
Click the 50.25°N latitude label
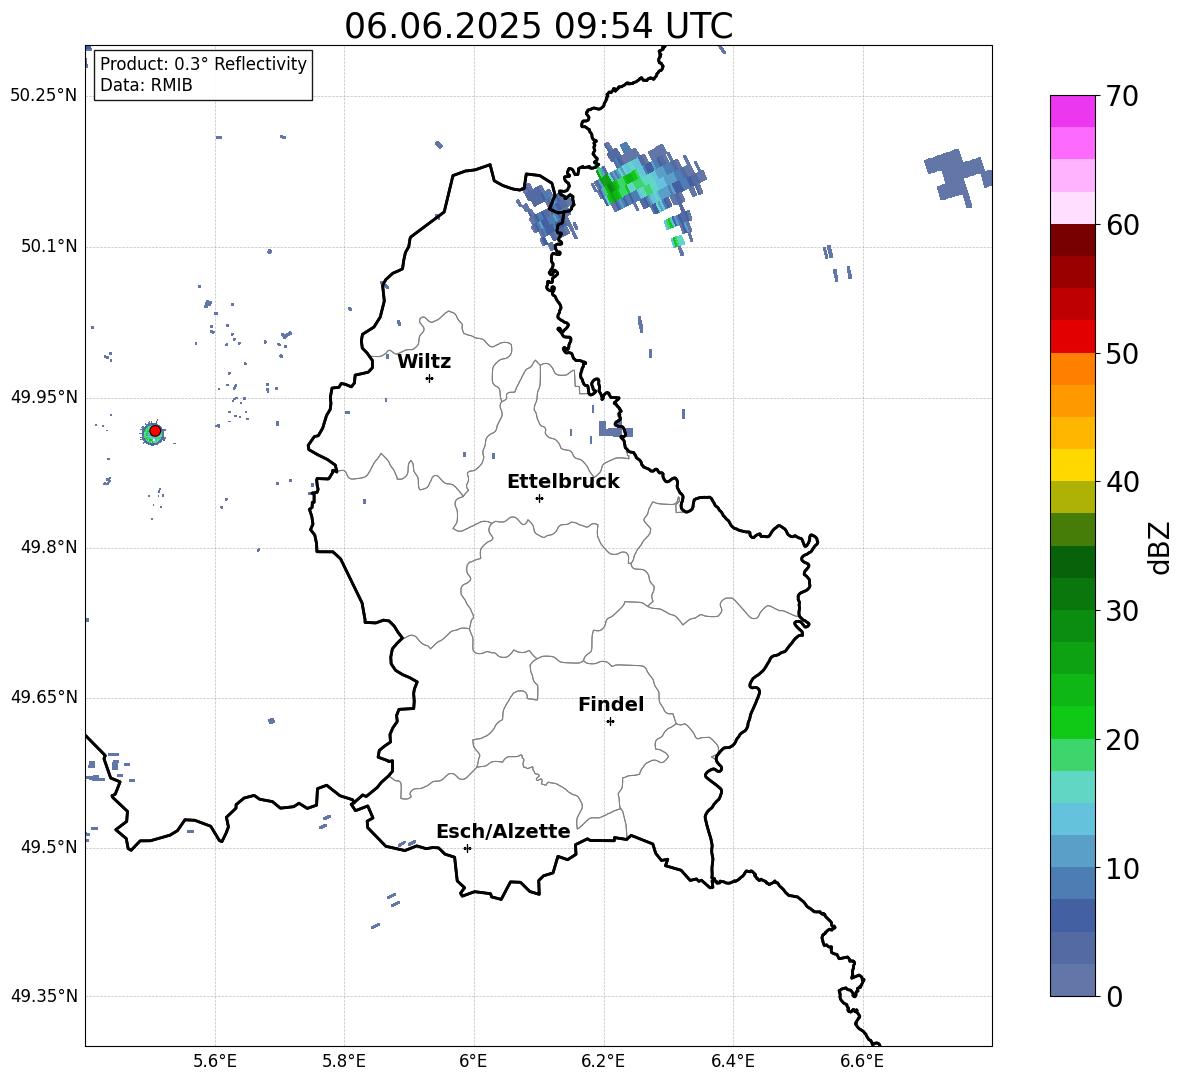pos(44,96)
